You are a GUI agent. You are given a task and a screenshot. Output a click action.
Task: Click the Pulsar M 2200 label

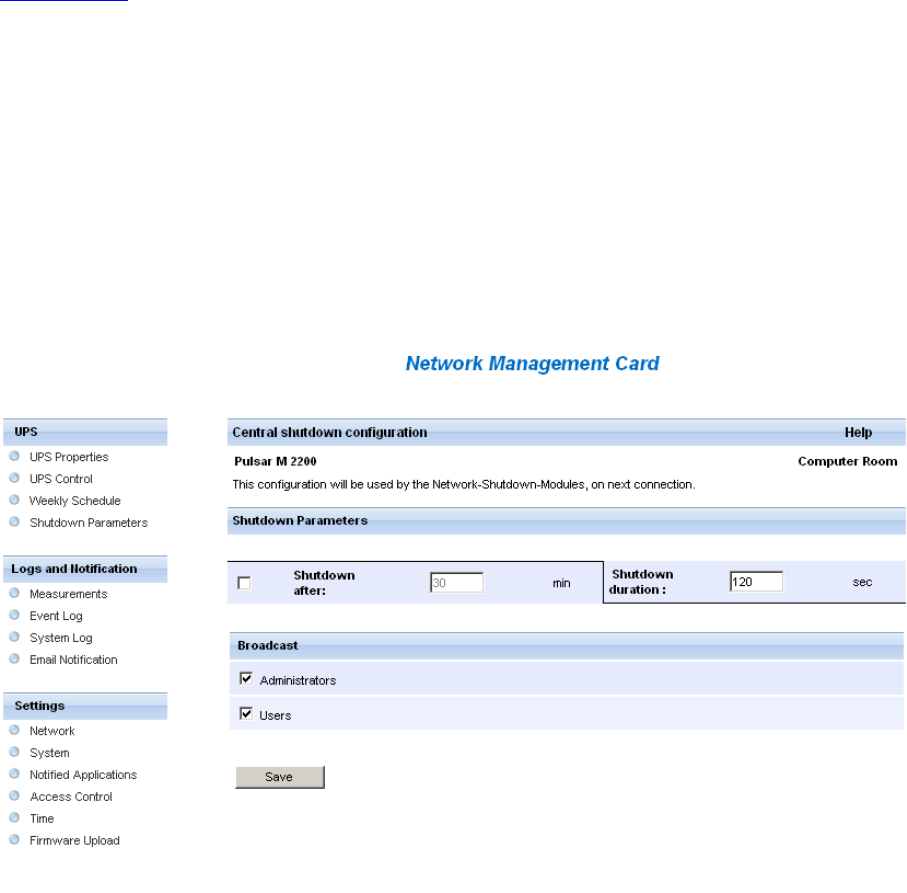[x=275, y=462]
